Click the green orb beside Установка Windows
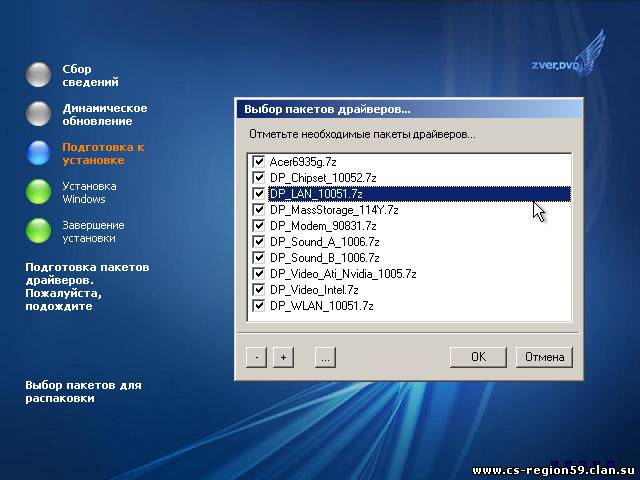 [38, 191]
